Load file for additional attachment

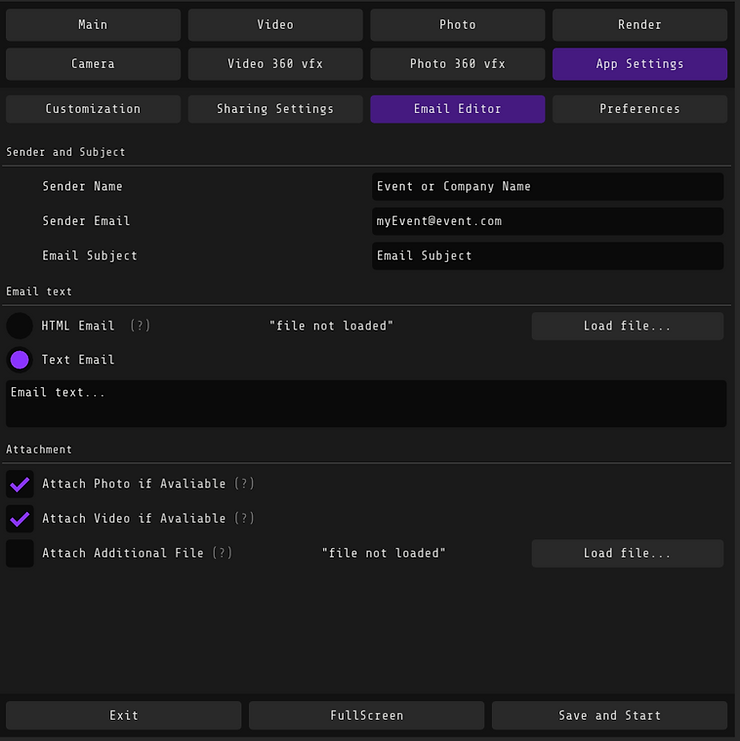627,553
